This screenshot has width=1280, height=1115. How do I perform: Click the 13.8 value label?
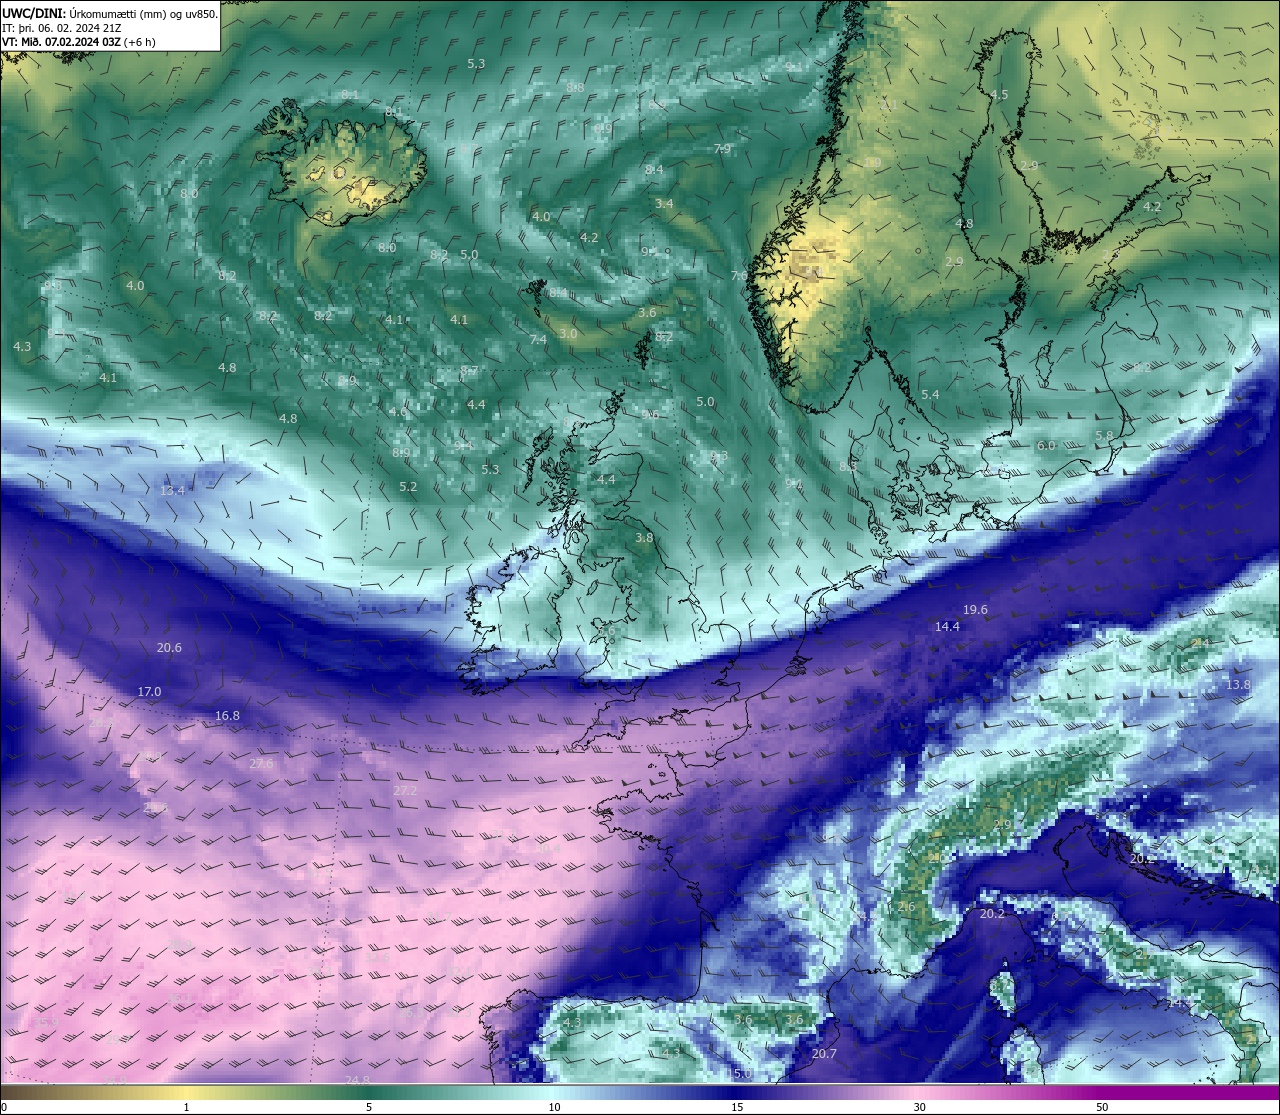(1238, 685)
